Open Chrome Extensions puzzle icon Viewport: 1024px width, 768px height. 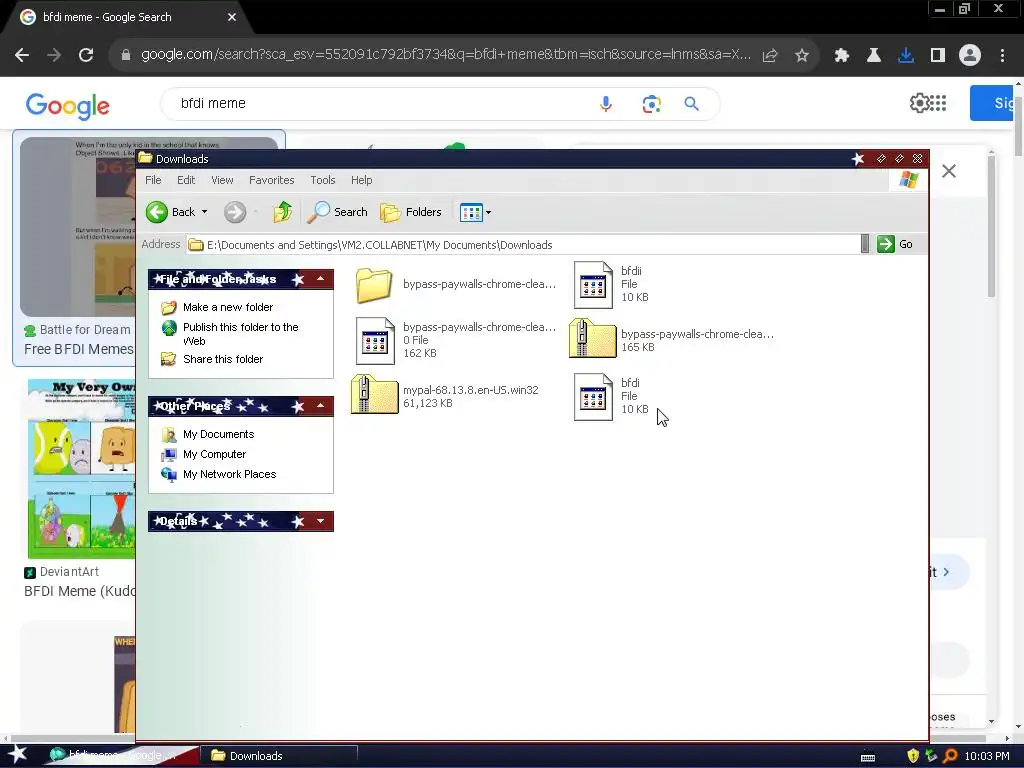click(x=842, y=56)
